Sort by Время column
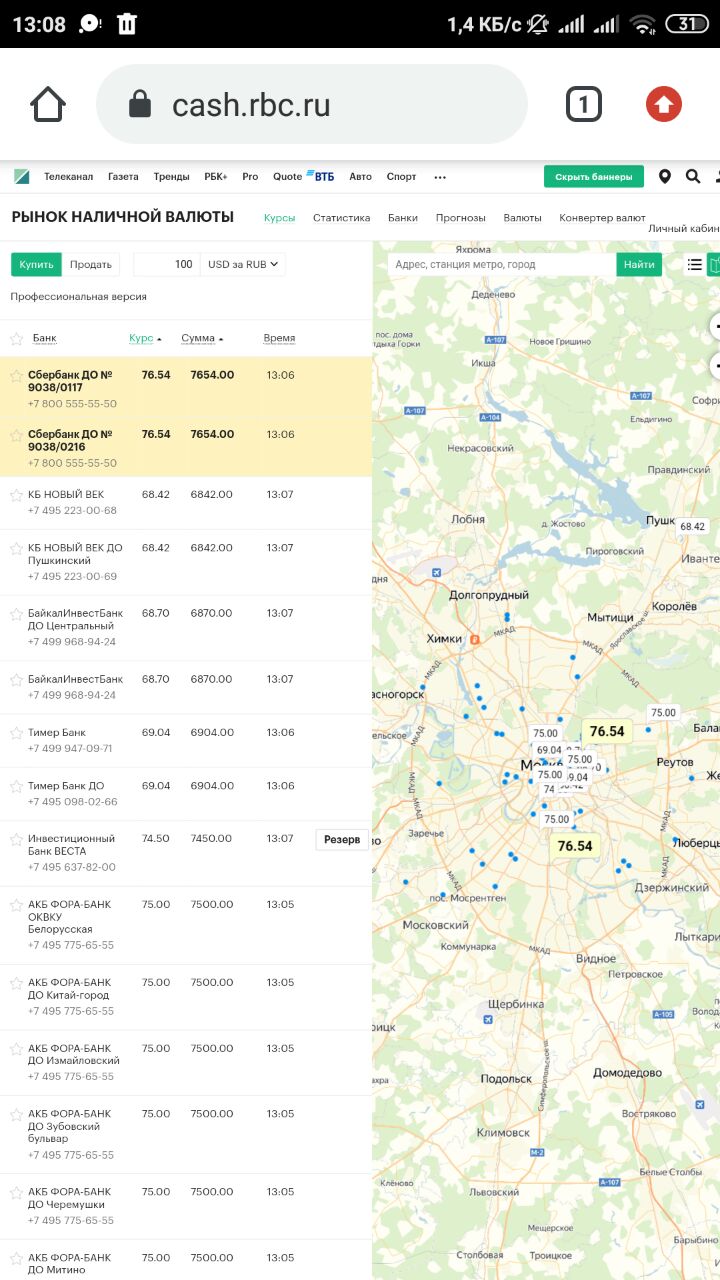Screen dimensions: 720x1280 point(279,338)
